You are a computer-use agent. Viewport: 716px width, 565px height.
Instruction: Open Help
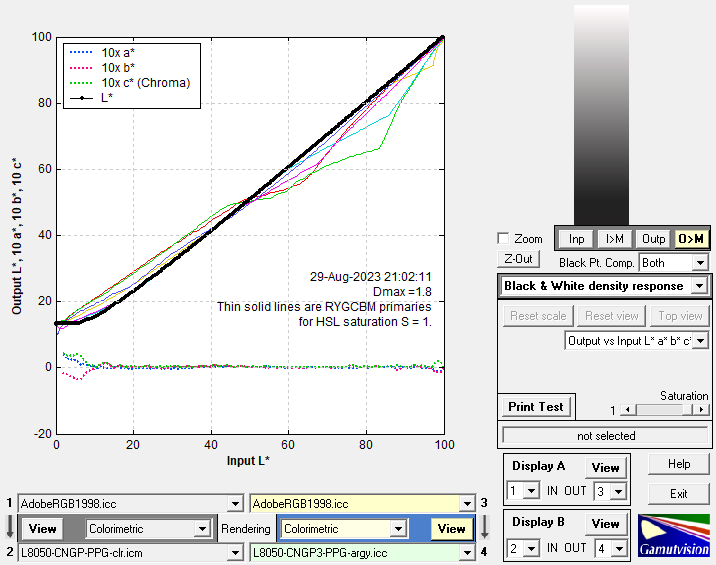pyautogui.click(x=679, y=465)
